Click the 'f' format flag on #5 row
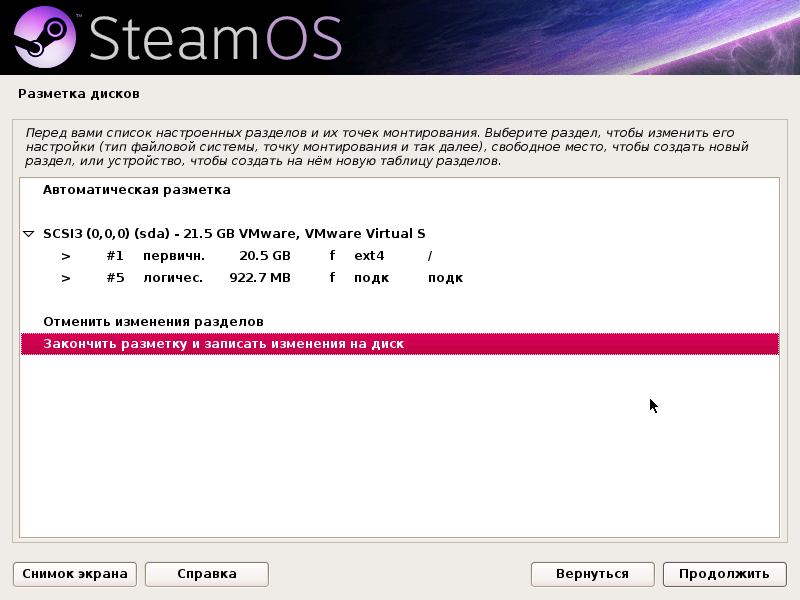This screenshot has width=800, height=600. (332, 277)
